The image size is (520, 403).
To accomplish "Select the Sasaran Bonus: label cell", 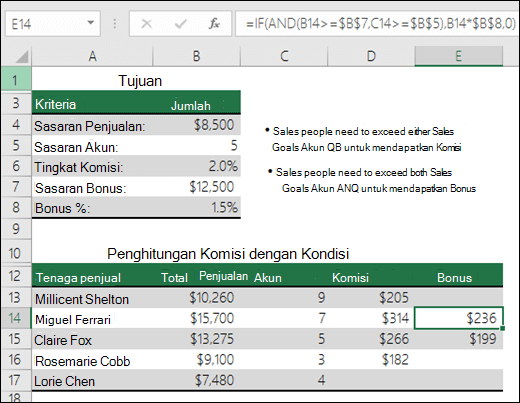I will pyautogui.click(x=92, y=187).
